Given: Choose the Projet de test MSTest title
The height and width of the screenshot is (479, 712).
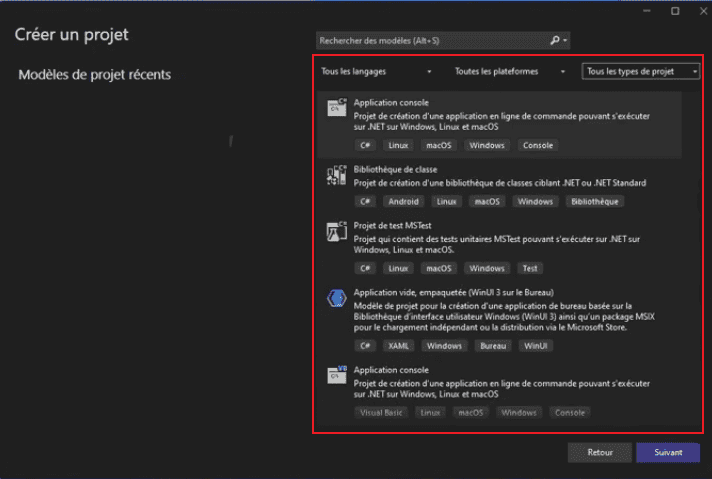Looking at the screenshot, I should click(392, 226).
